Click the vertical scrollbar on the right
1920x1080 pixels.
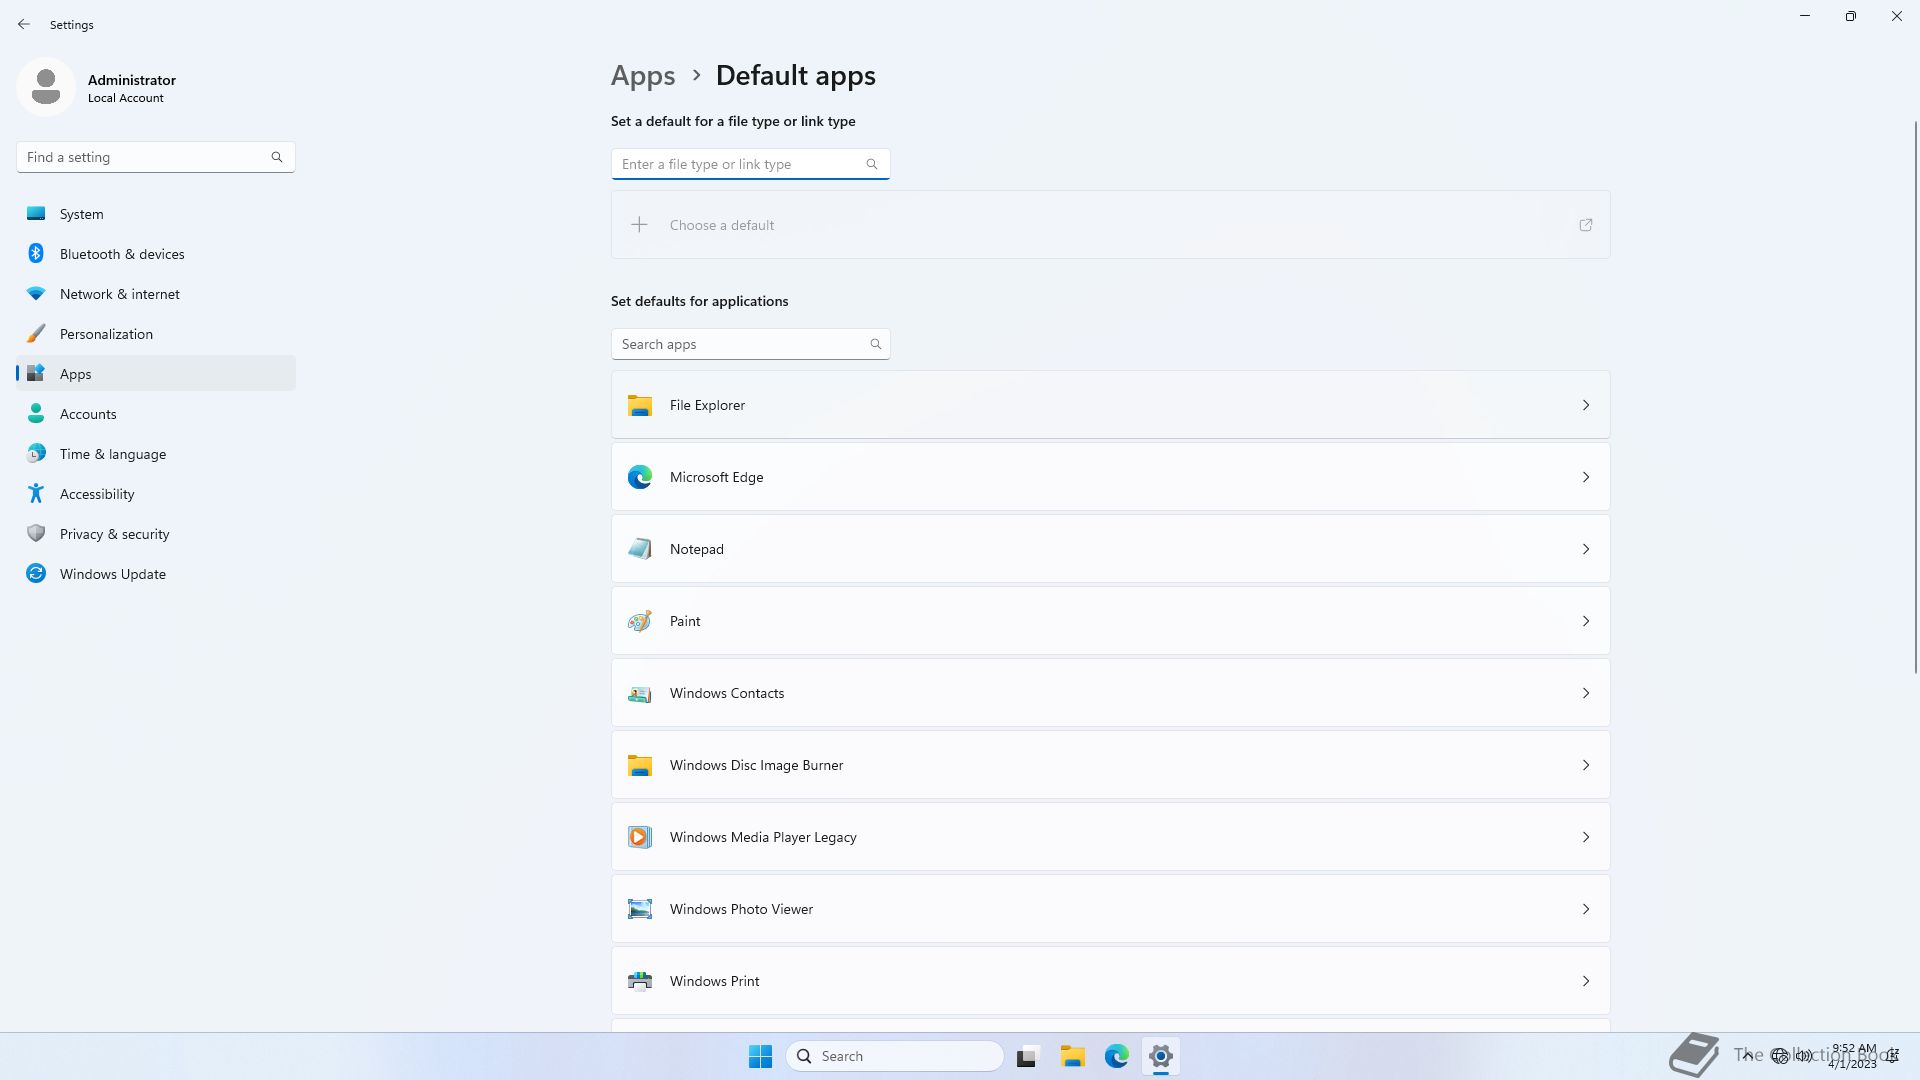tap(1916, 397)
